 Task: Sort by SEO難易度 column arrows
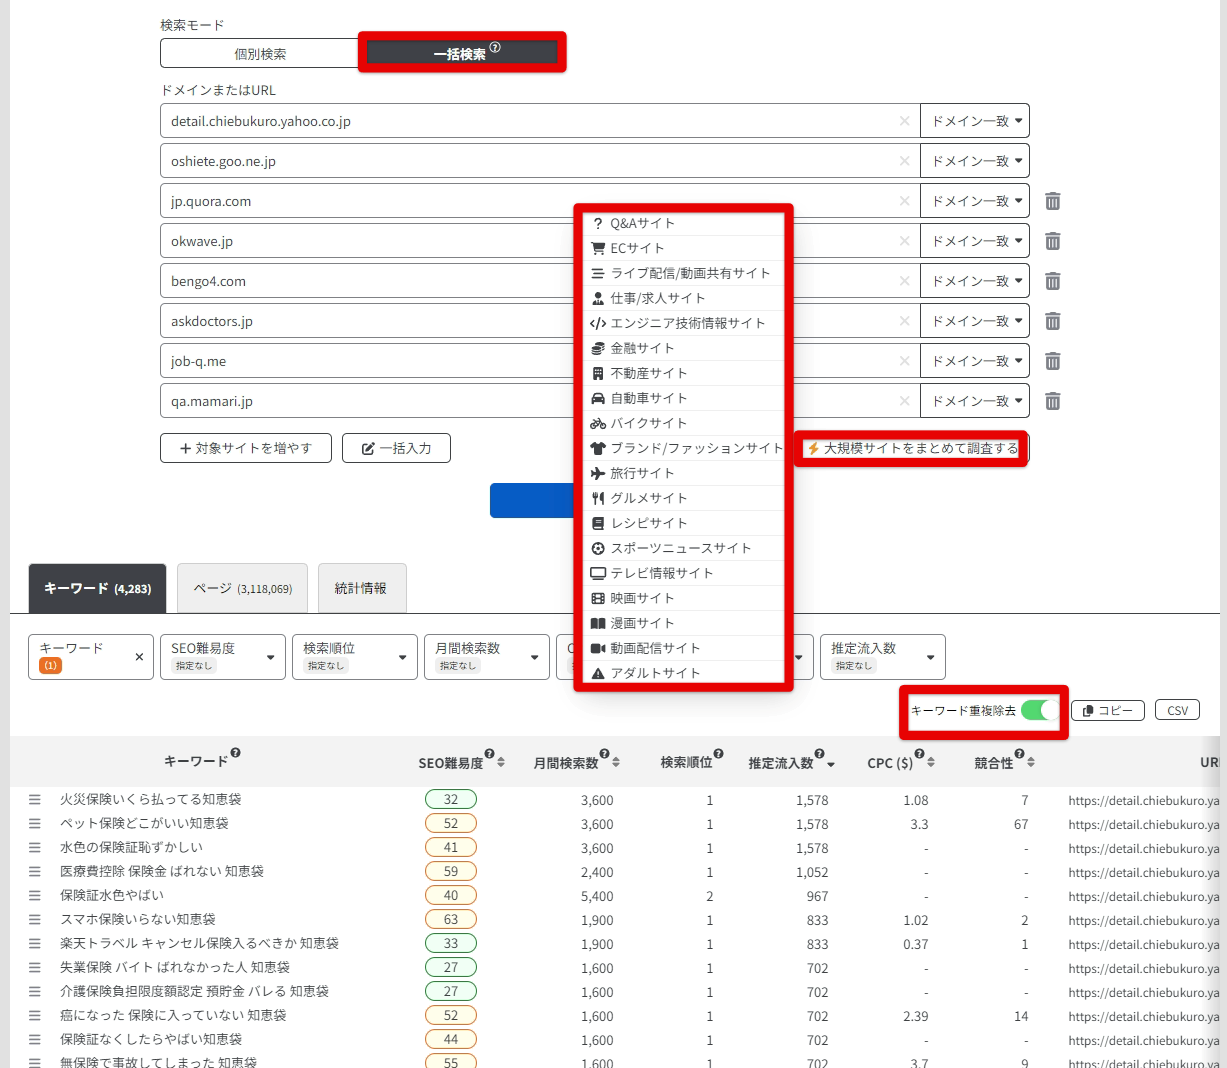pos(501,763)
